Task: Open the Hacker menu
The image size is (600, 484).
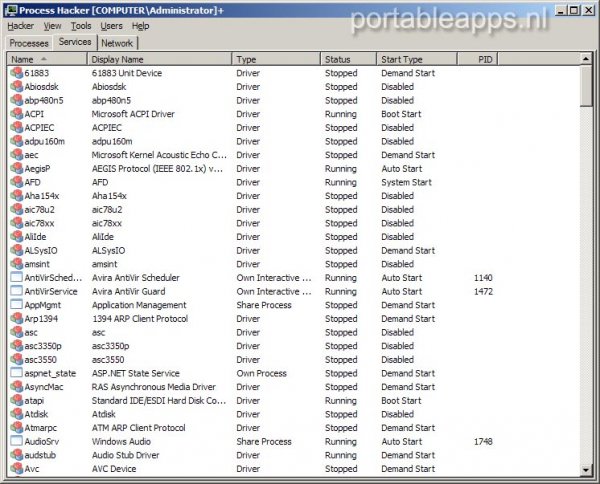Action: 21,26
